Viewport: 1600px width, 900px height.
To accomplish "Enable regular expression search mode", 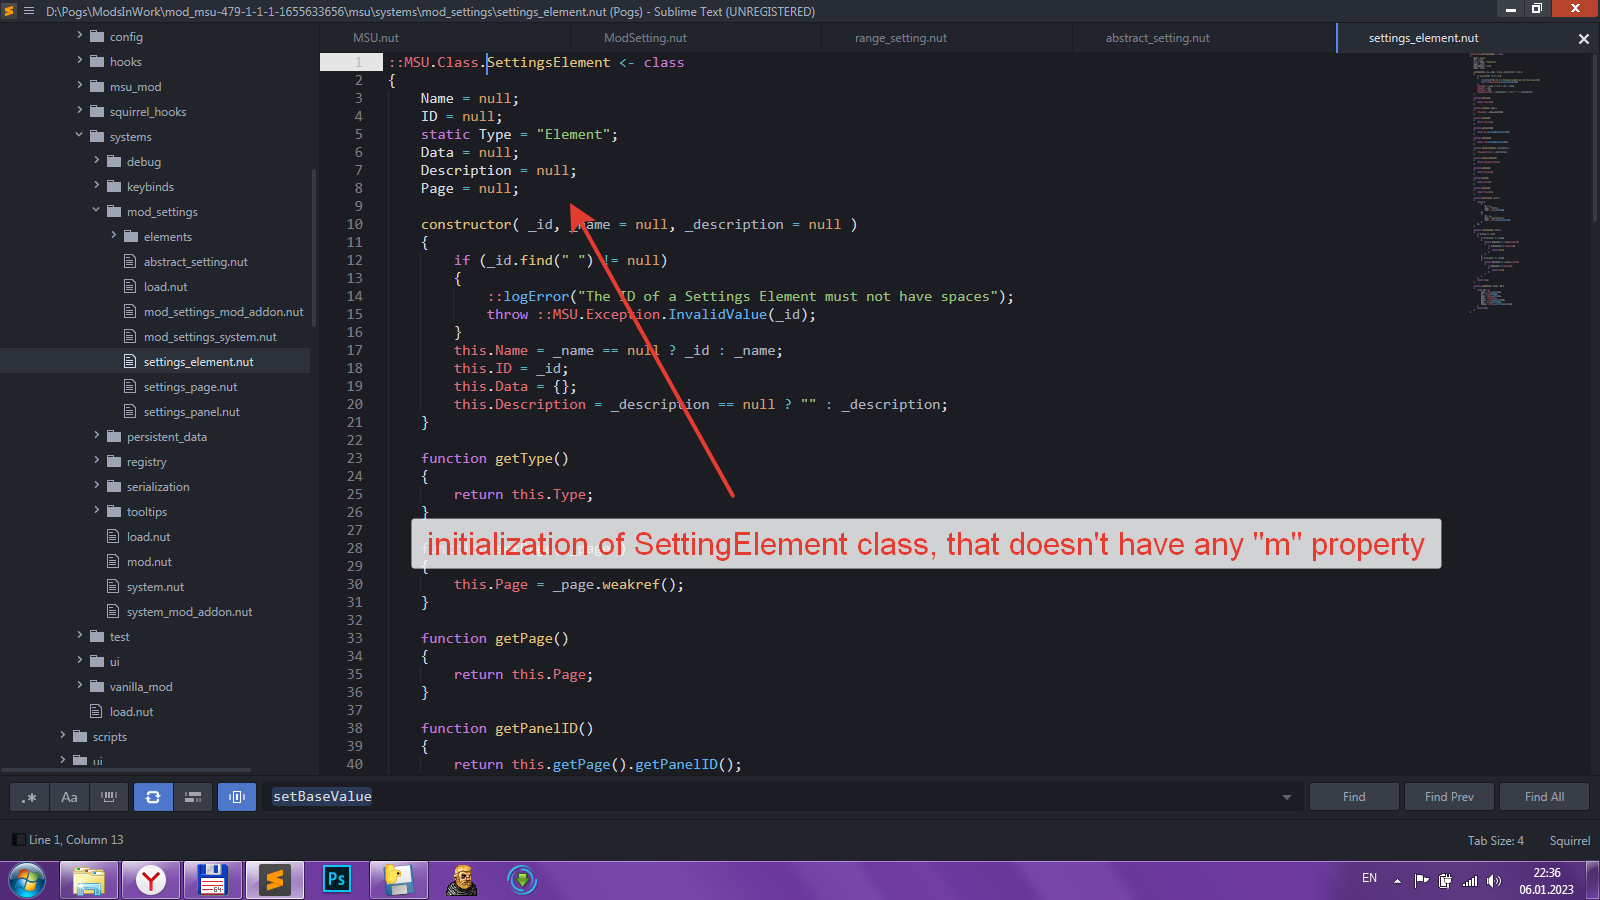I will click(29, 797).
